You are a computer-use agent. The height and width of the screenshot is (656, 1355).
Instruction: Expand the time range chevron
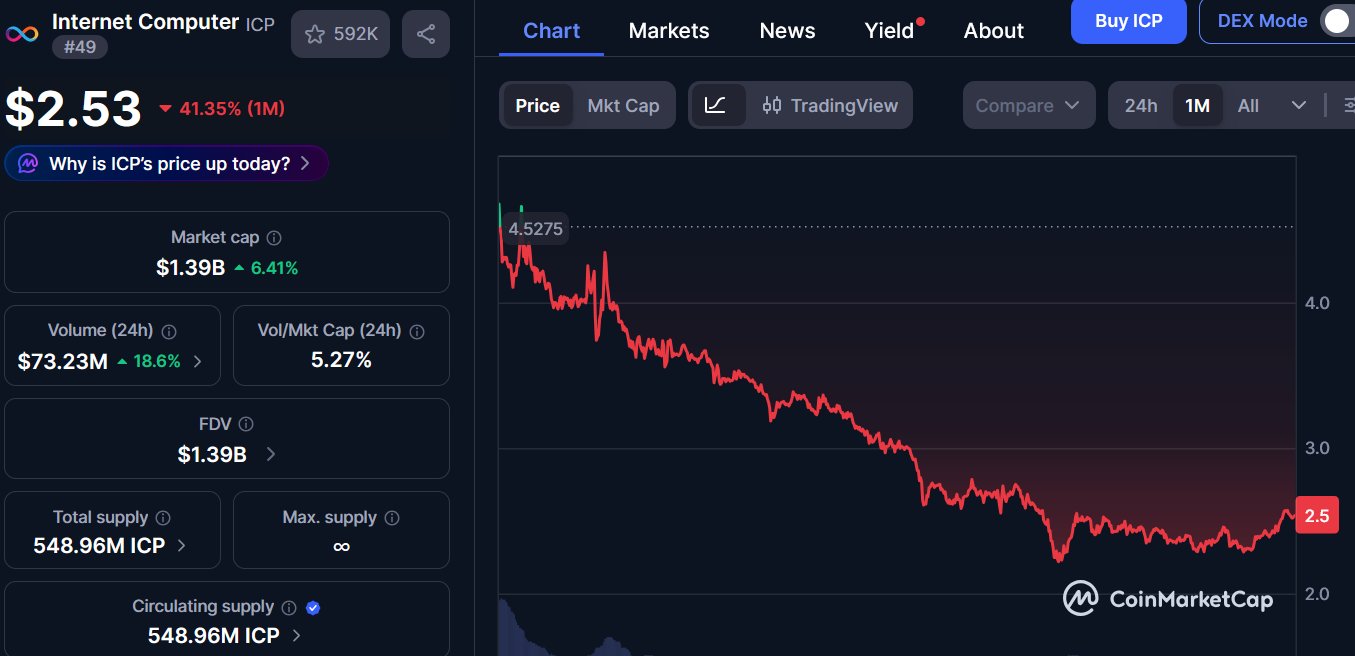1299,105
